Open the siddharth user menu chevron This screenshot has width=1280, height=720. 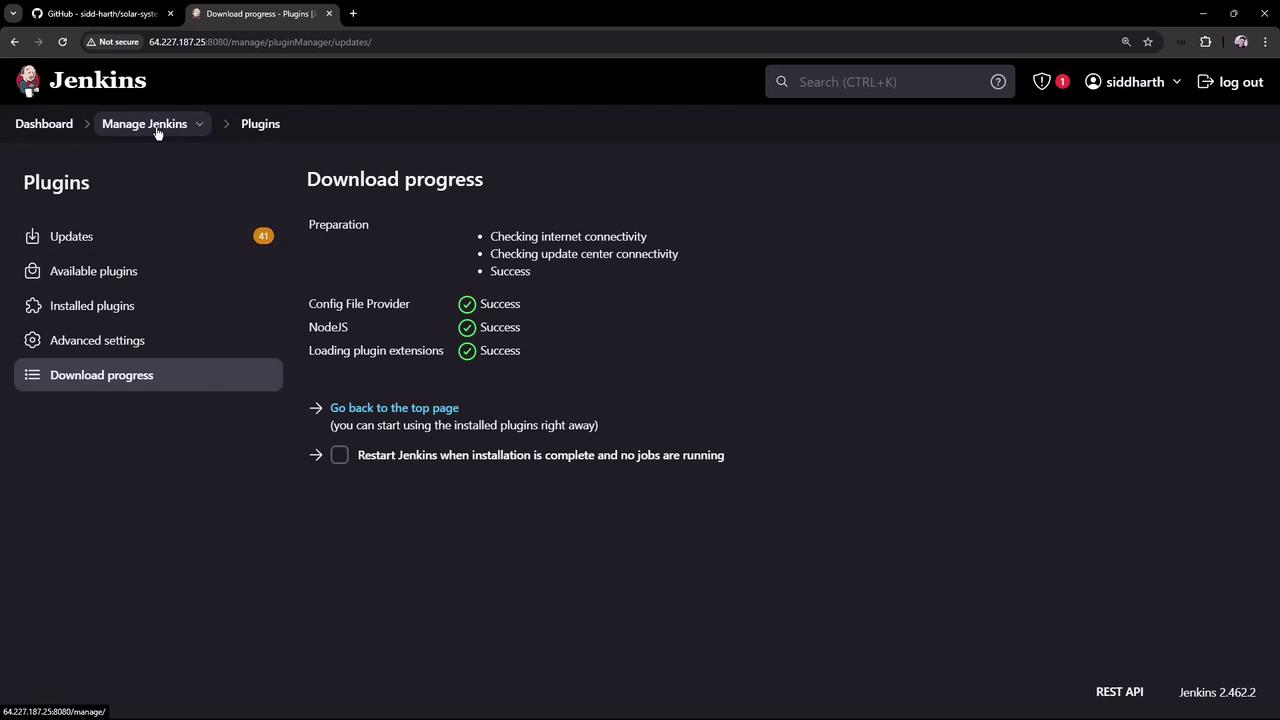[x=1176, y=82]
